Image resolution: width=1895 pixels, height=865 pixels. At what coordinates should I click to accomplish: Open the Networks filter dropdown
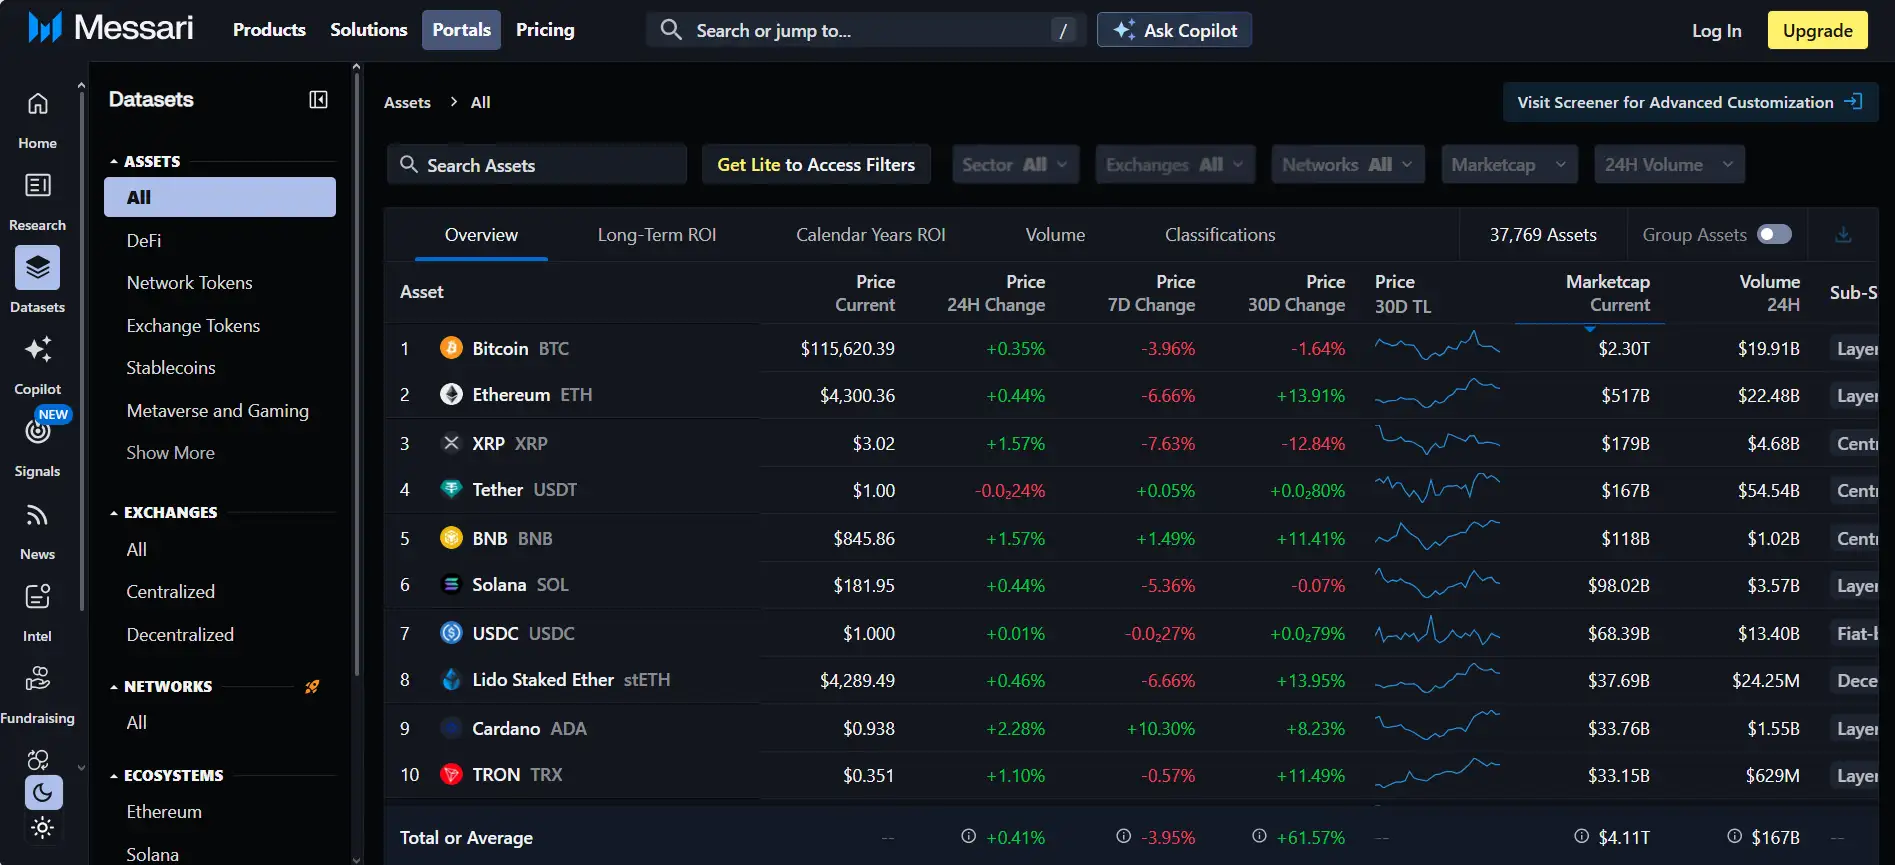coord(1346,165)
